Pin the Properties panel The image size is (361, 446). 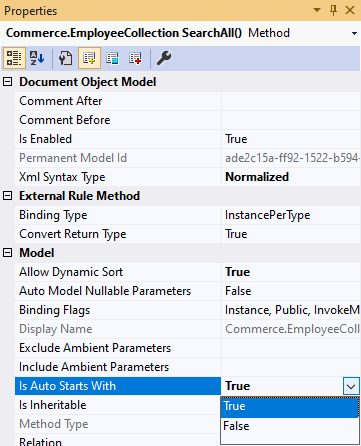[x=333, y=10]
